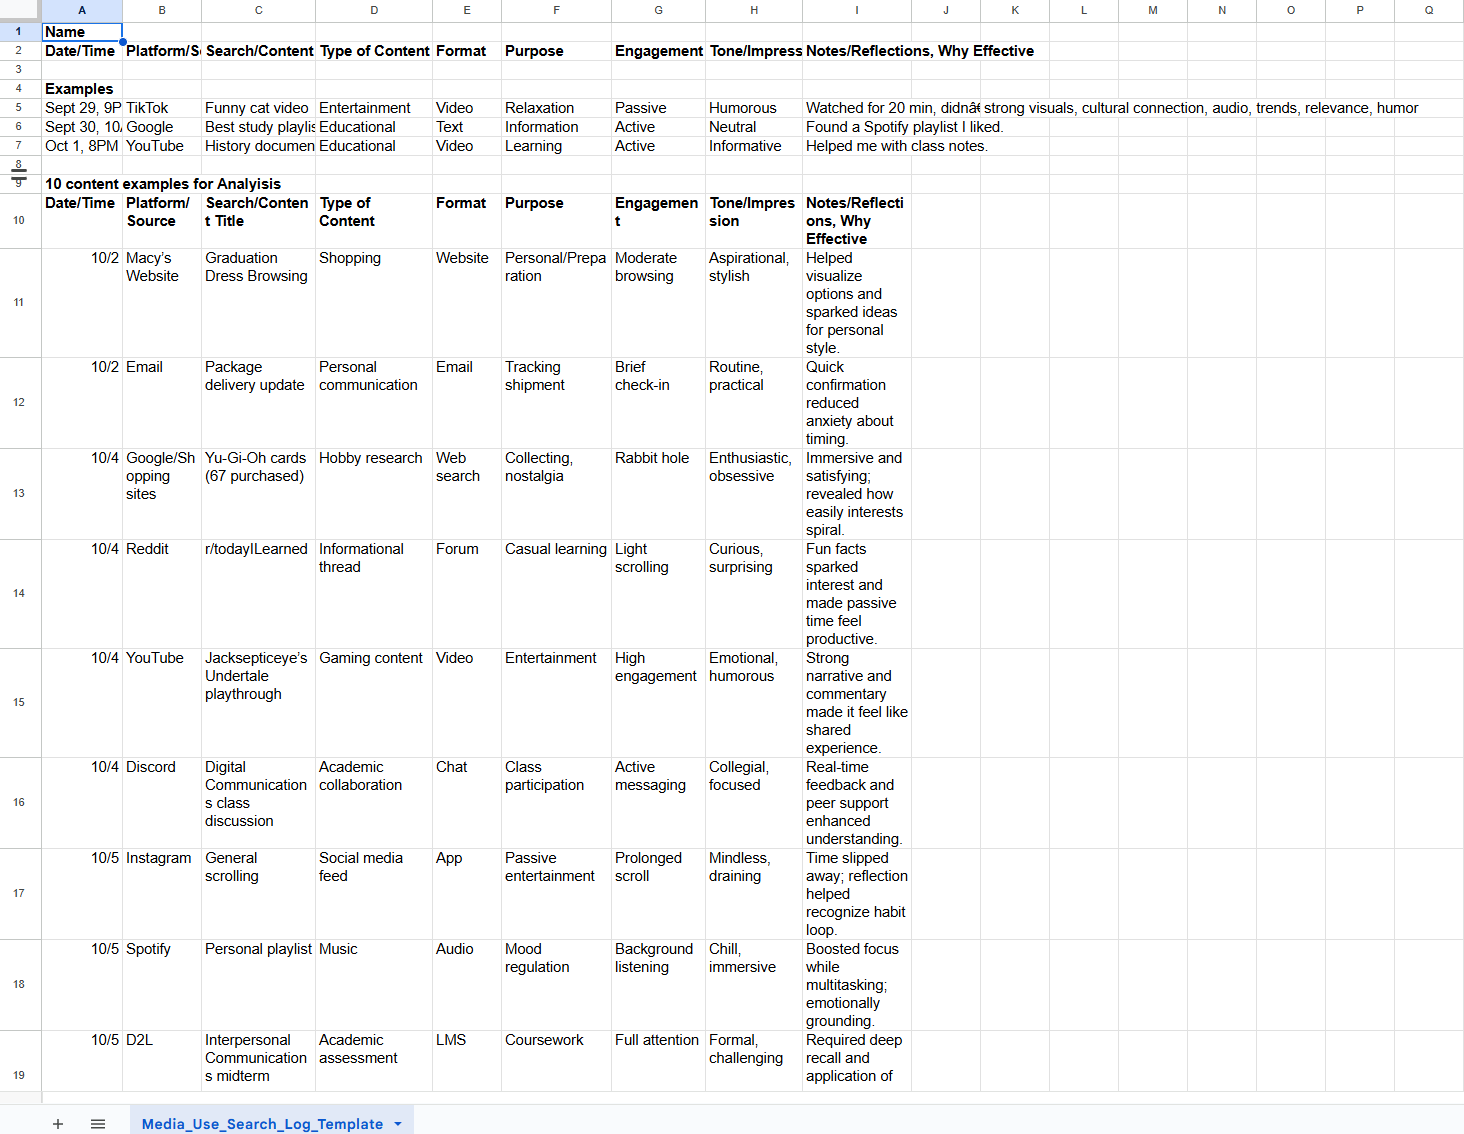Click the frozen rows divider handle
The image size is (1464, 1134).
(x=19, y=174)
